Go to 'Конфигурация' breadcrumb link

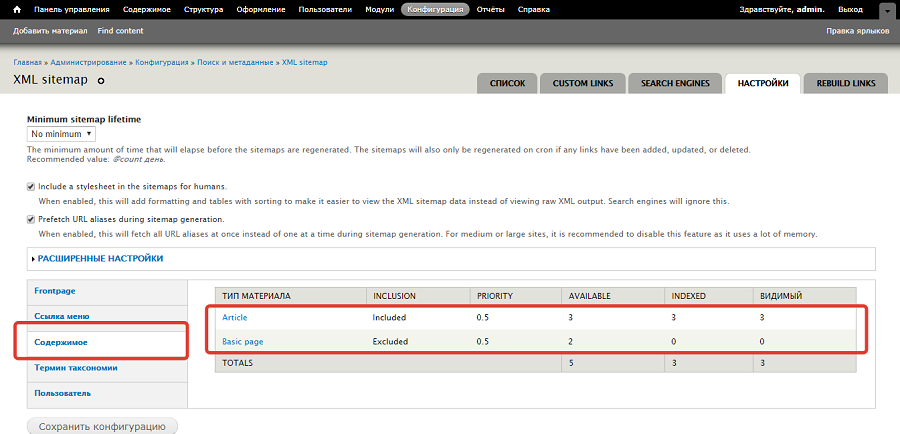(x=162, y=63)
